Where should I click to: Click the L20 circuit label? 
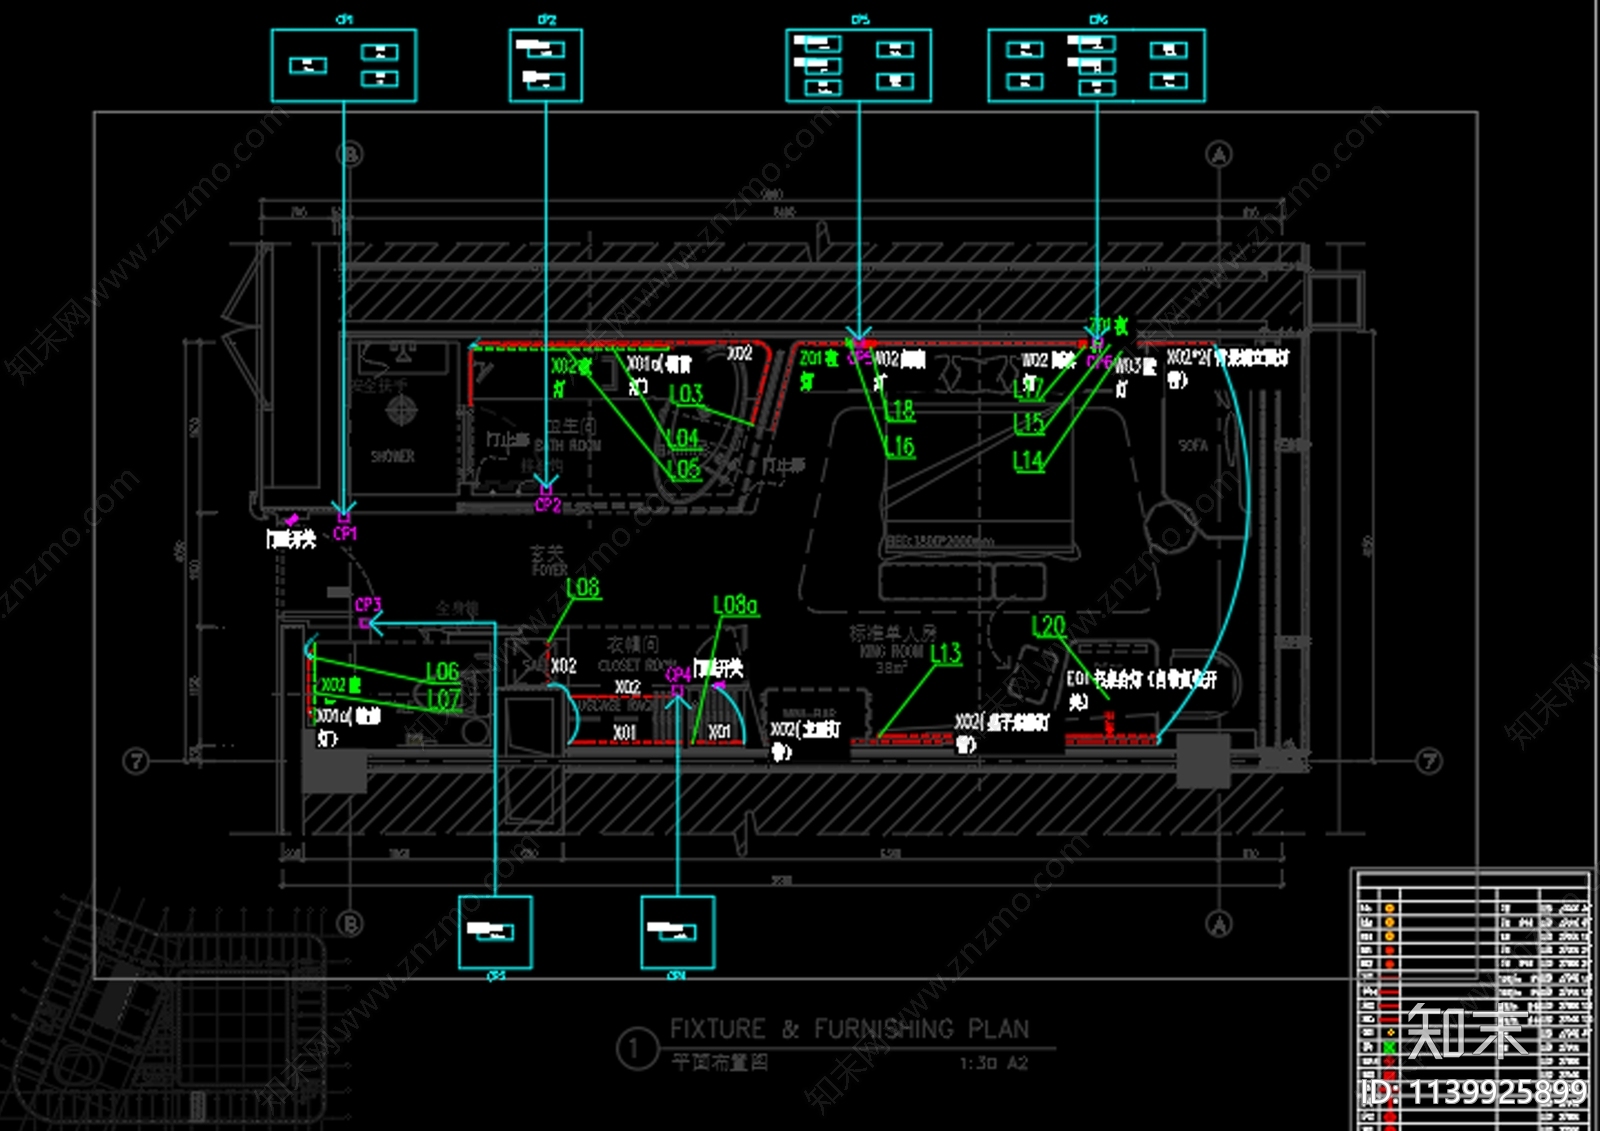click(x=1048, y=626)
